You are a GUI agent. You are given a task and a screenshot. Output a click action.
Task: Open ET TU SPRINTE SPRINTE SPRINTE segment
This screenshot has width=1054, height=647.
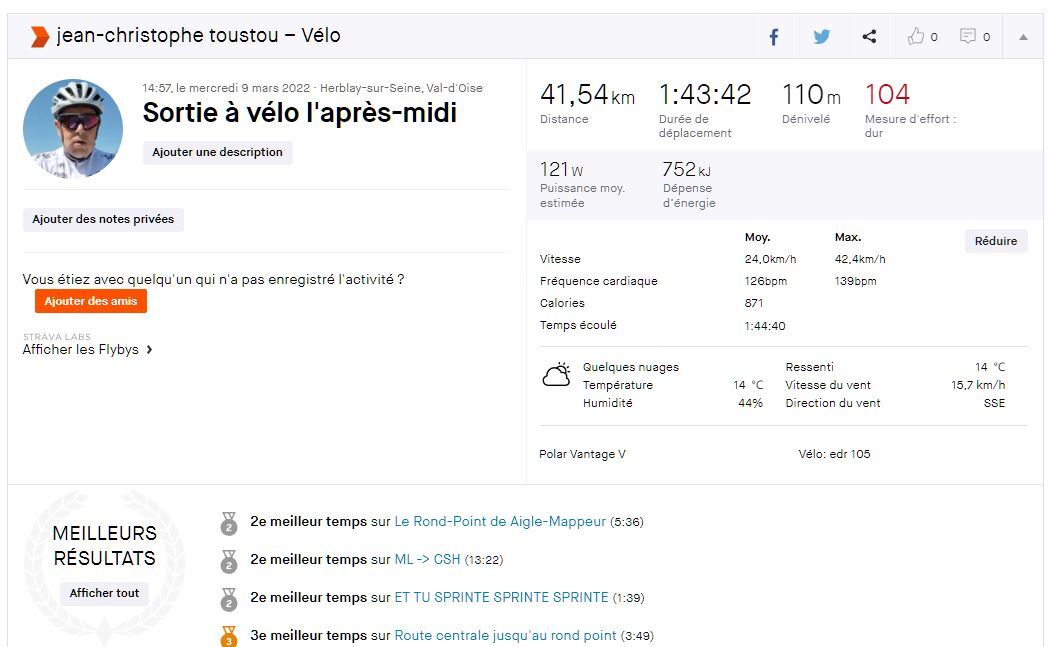point(501,598)
